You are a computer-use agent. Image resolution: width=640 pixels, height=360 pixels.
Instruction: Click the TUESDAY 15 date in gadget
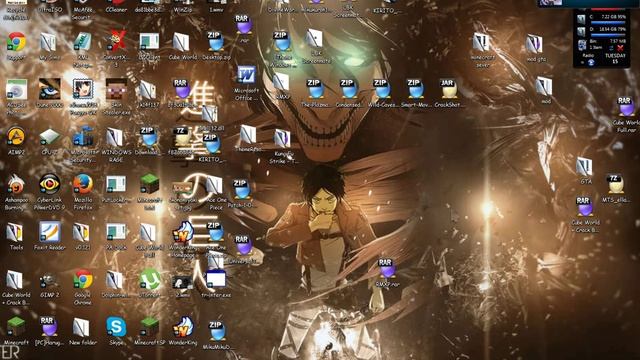[x=615, y=58]
